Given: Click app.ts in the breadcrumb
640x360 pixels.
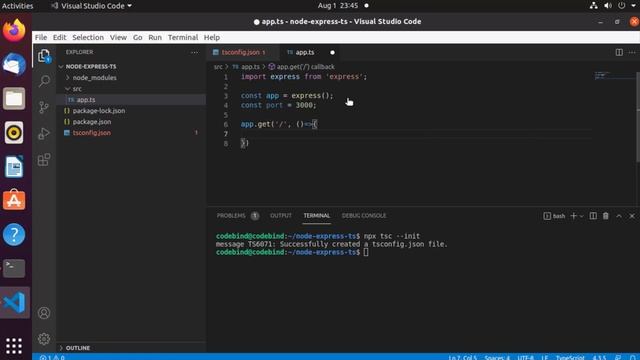Looking at the screenshot, I should (x=250, y=67).
